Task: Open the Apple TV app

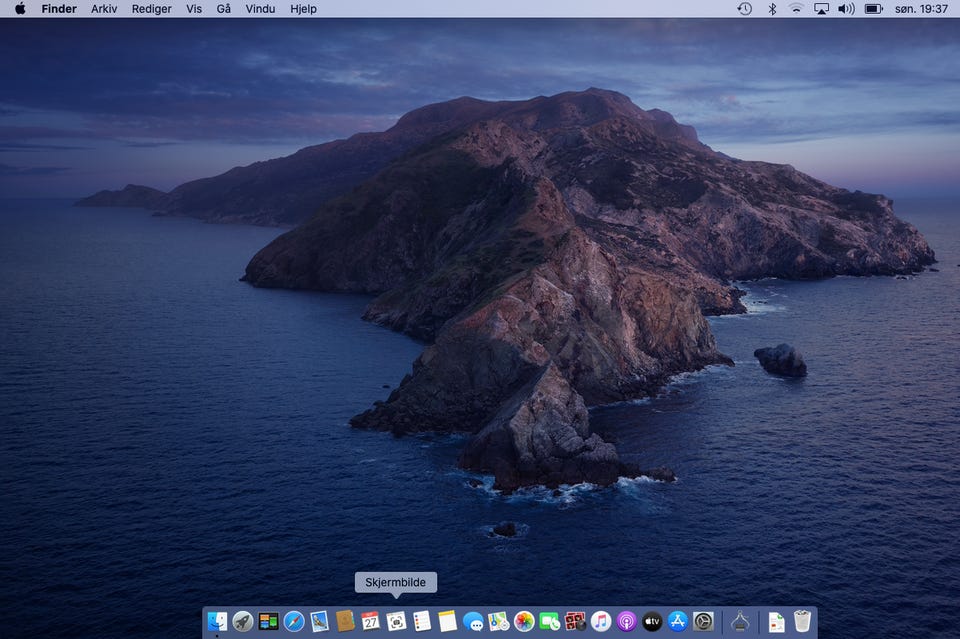Action: pos(652,622)
